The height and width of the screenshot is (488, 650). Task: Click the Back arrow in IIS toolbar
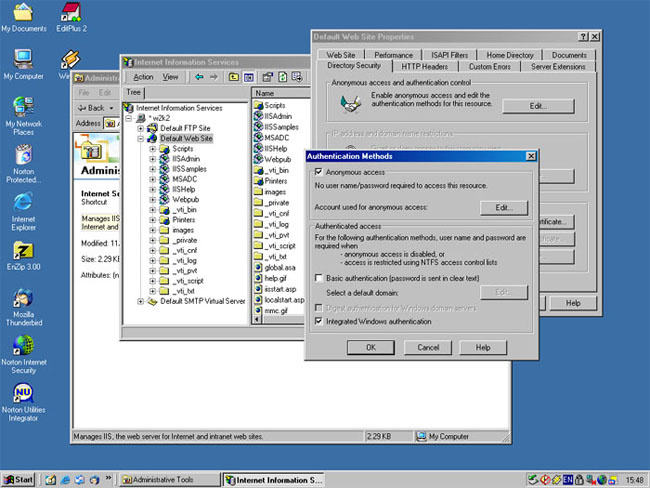click(199, 77)
